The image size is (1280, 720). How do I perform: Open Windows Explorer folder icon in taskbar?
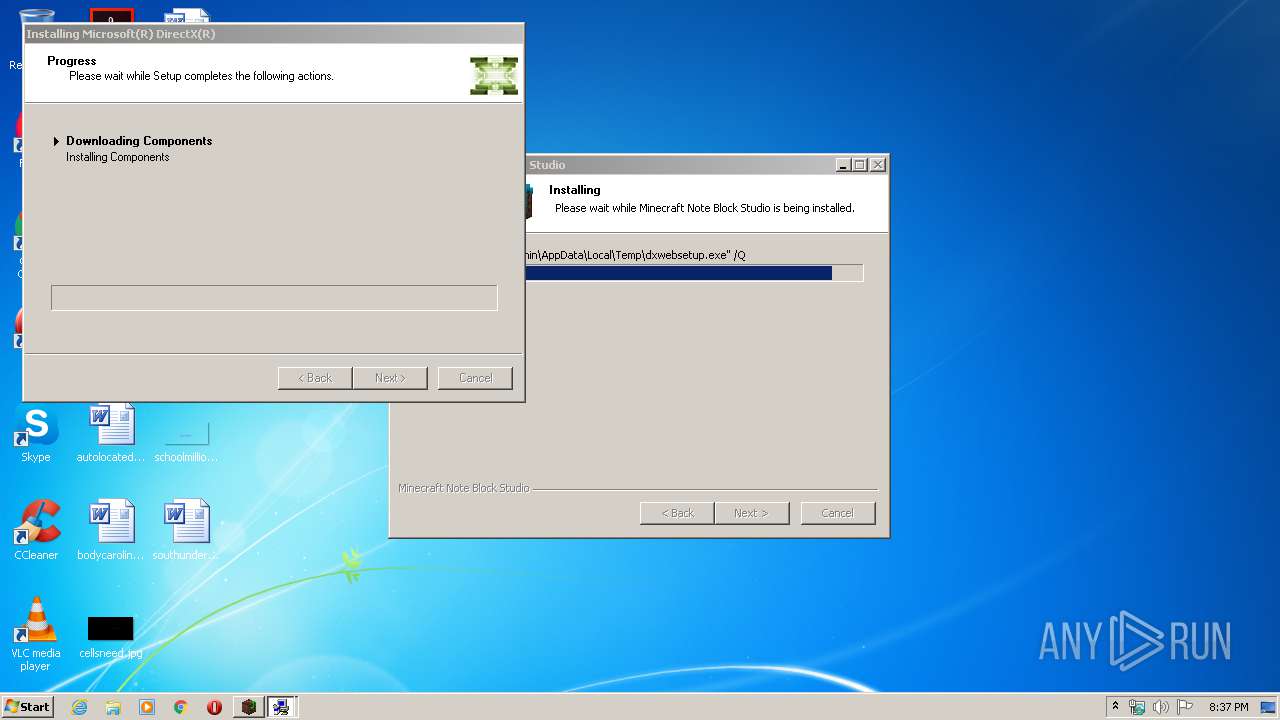point(113,707)
